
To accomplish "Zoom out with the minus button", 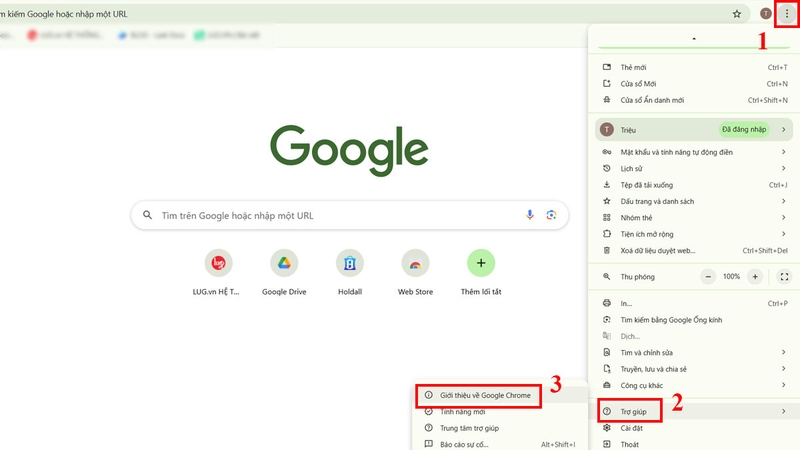I will coord(708,277).
